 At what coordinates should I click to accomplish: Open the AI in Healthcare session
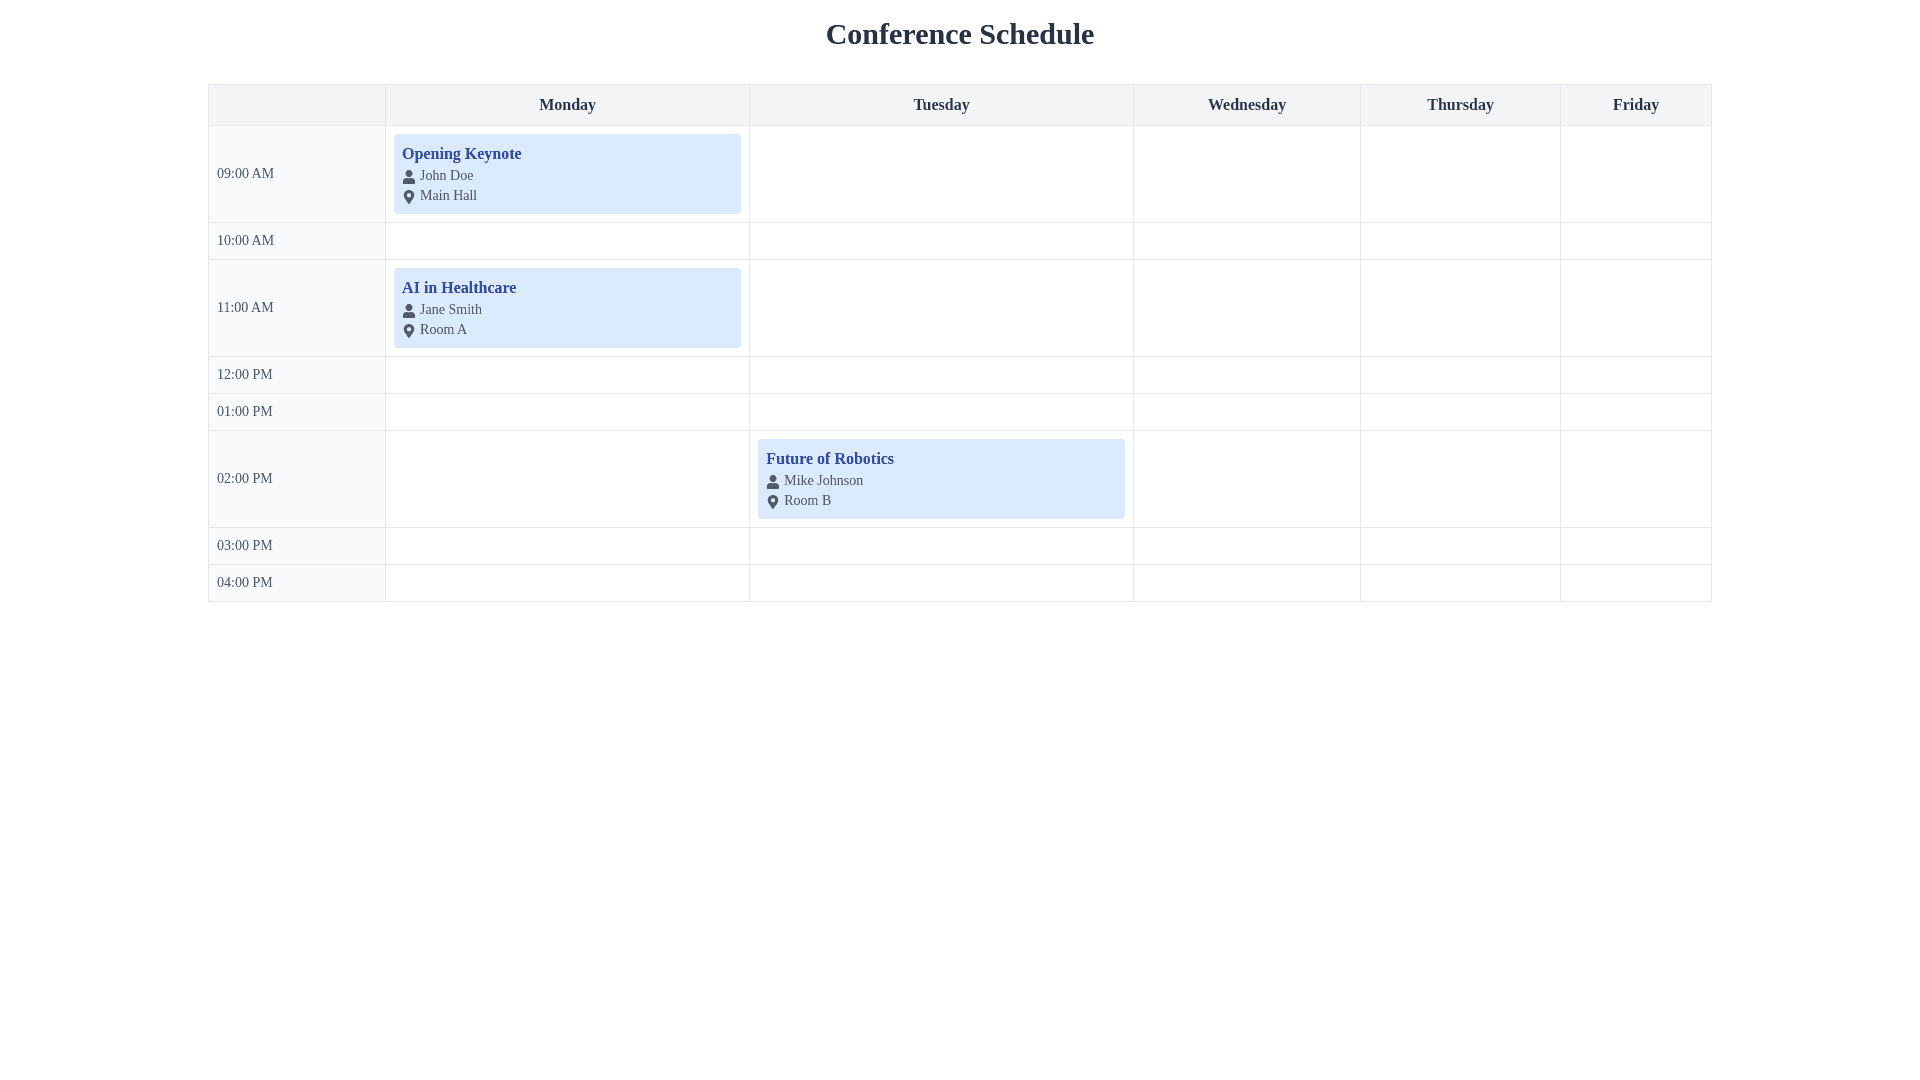click(459, 288)
